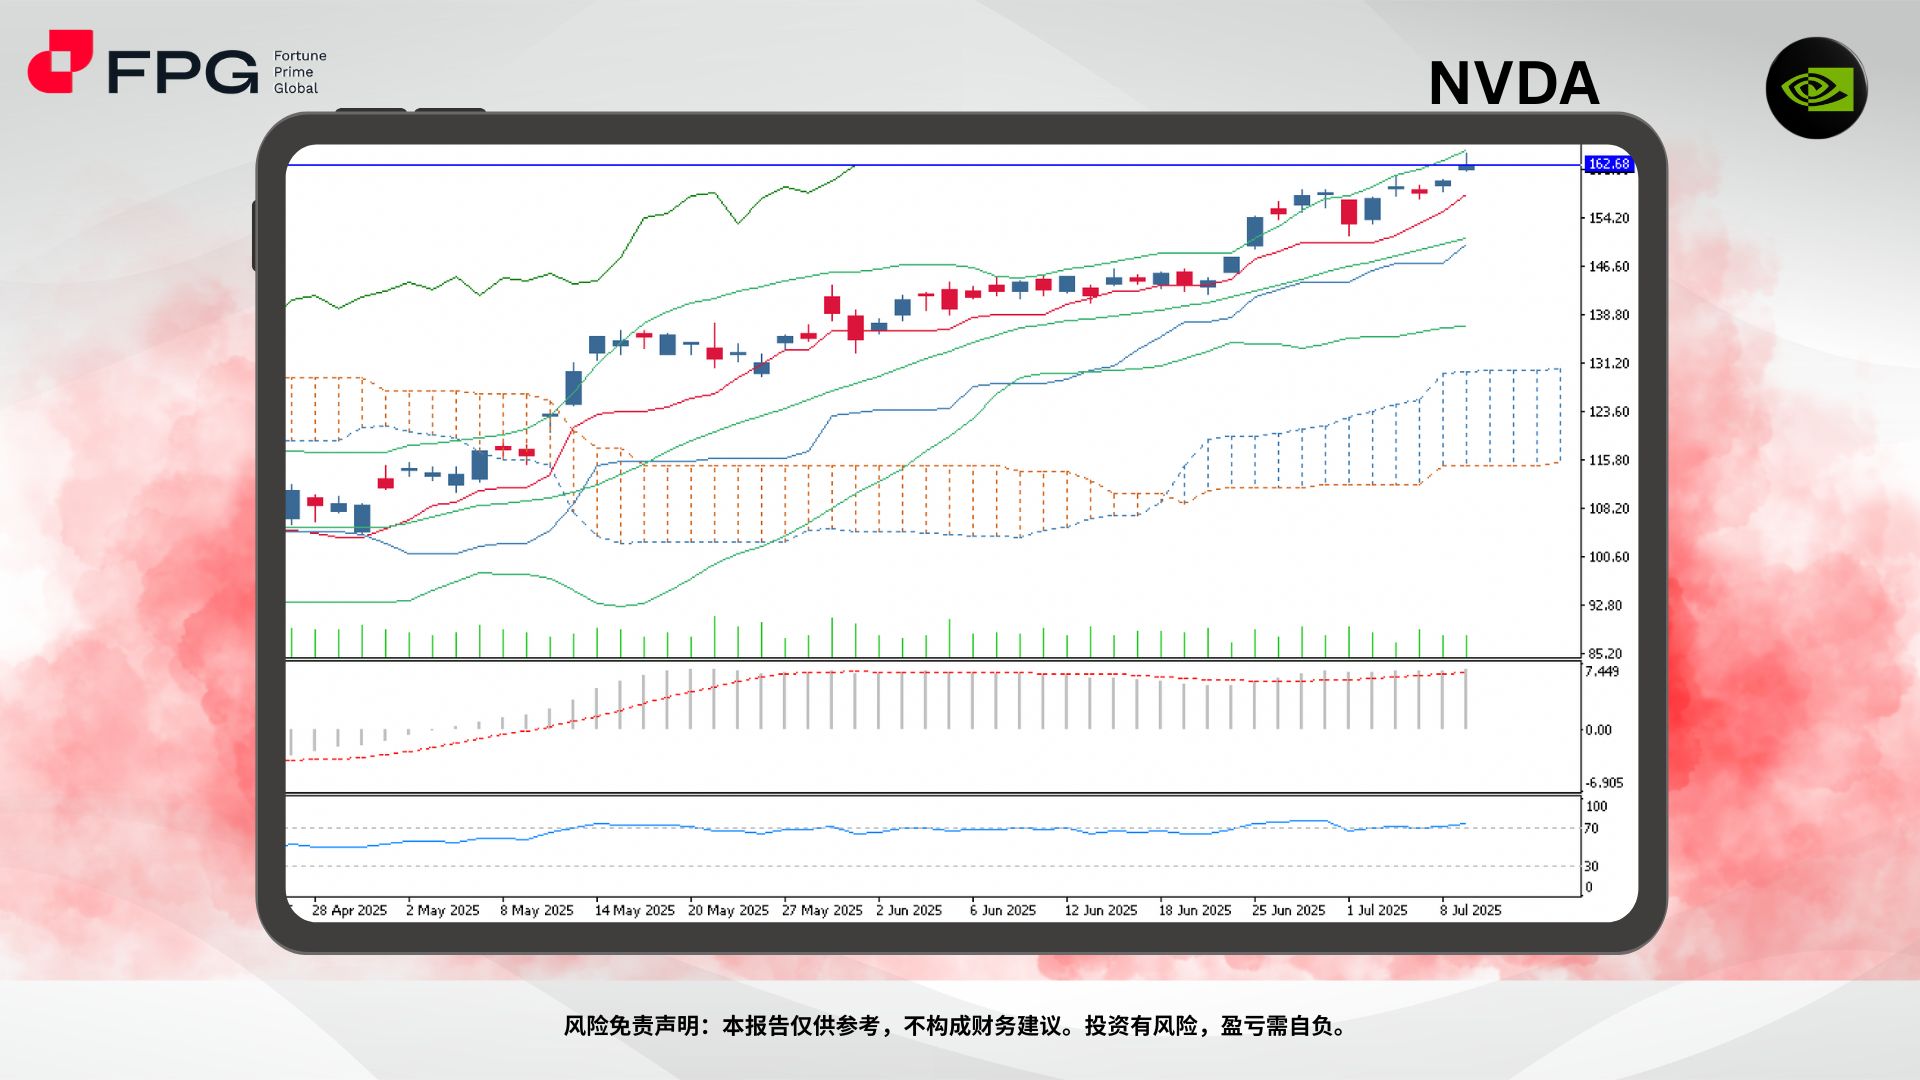Click the 20 May 2025 date label
The image size is (1920, 1080).
click(x=728, y=911)
